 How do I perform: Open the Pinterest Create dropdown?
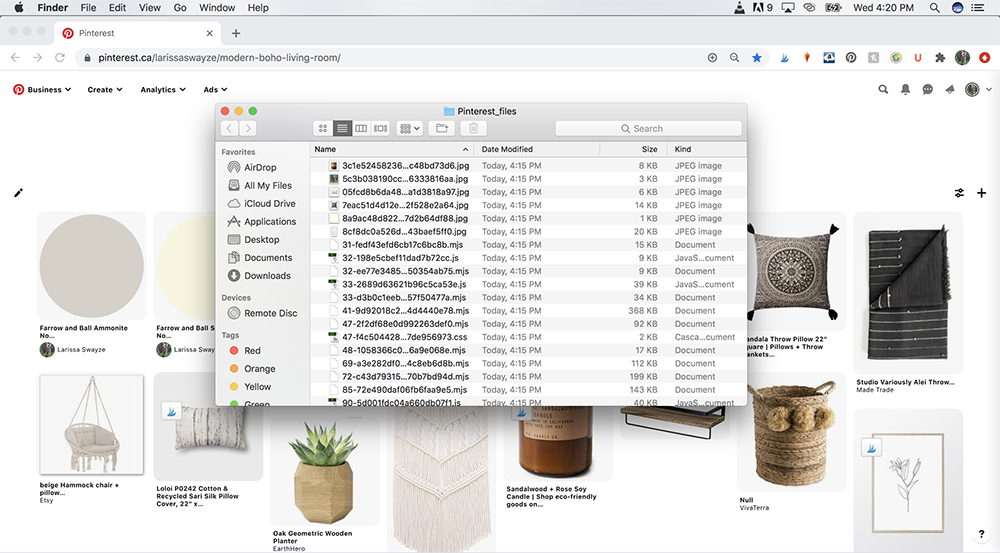(x=105, y=89)
